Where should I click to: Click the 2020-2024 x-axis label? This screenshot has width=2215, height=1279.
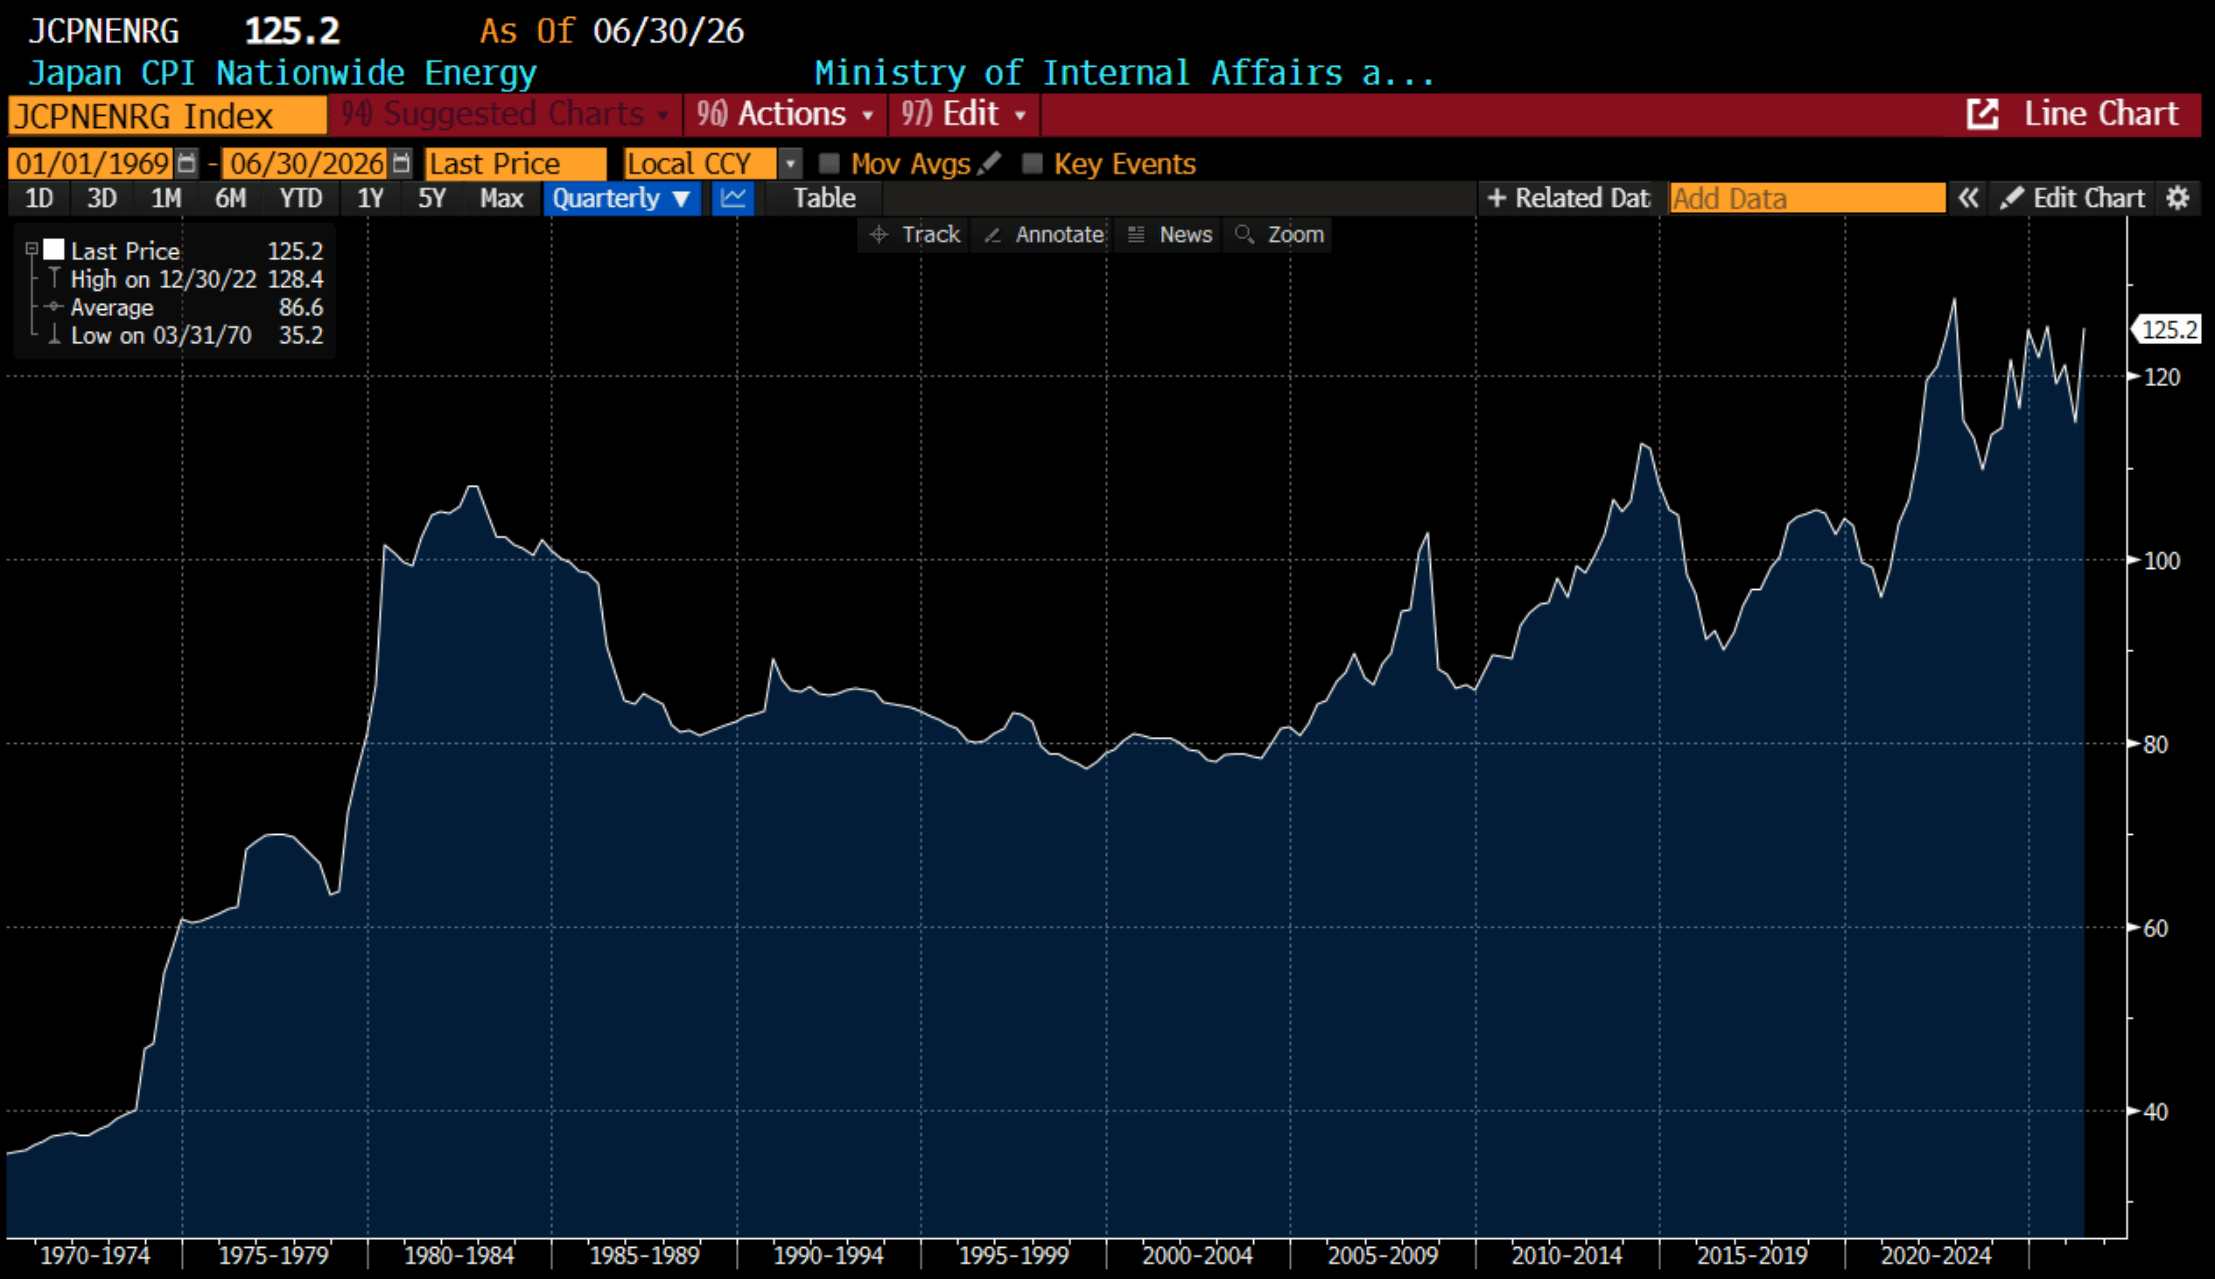coord(1936,1255)
